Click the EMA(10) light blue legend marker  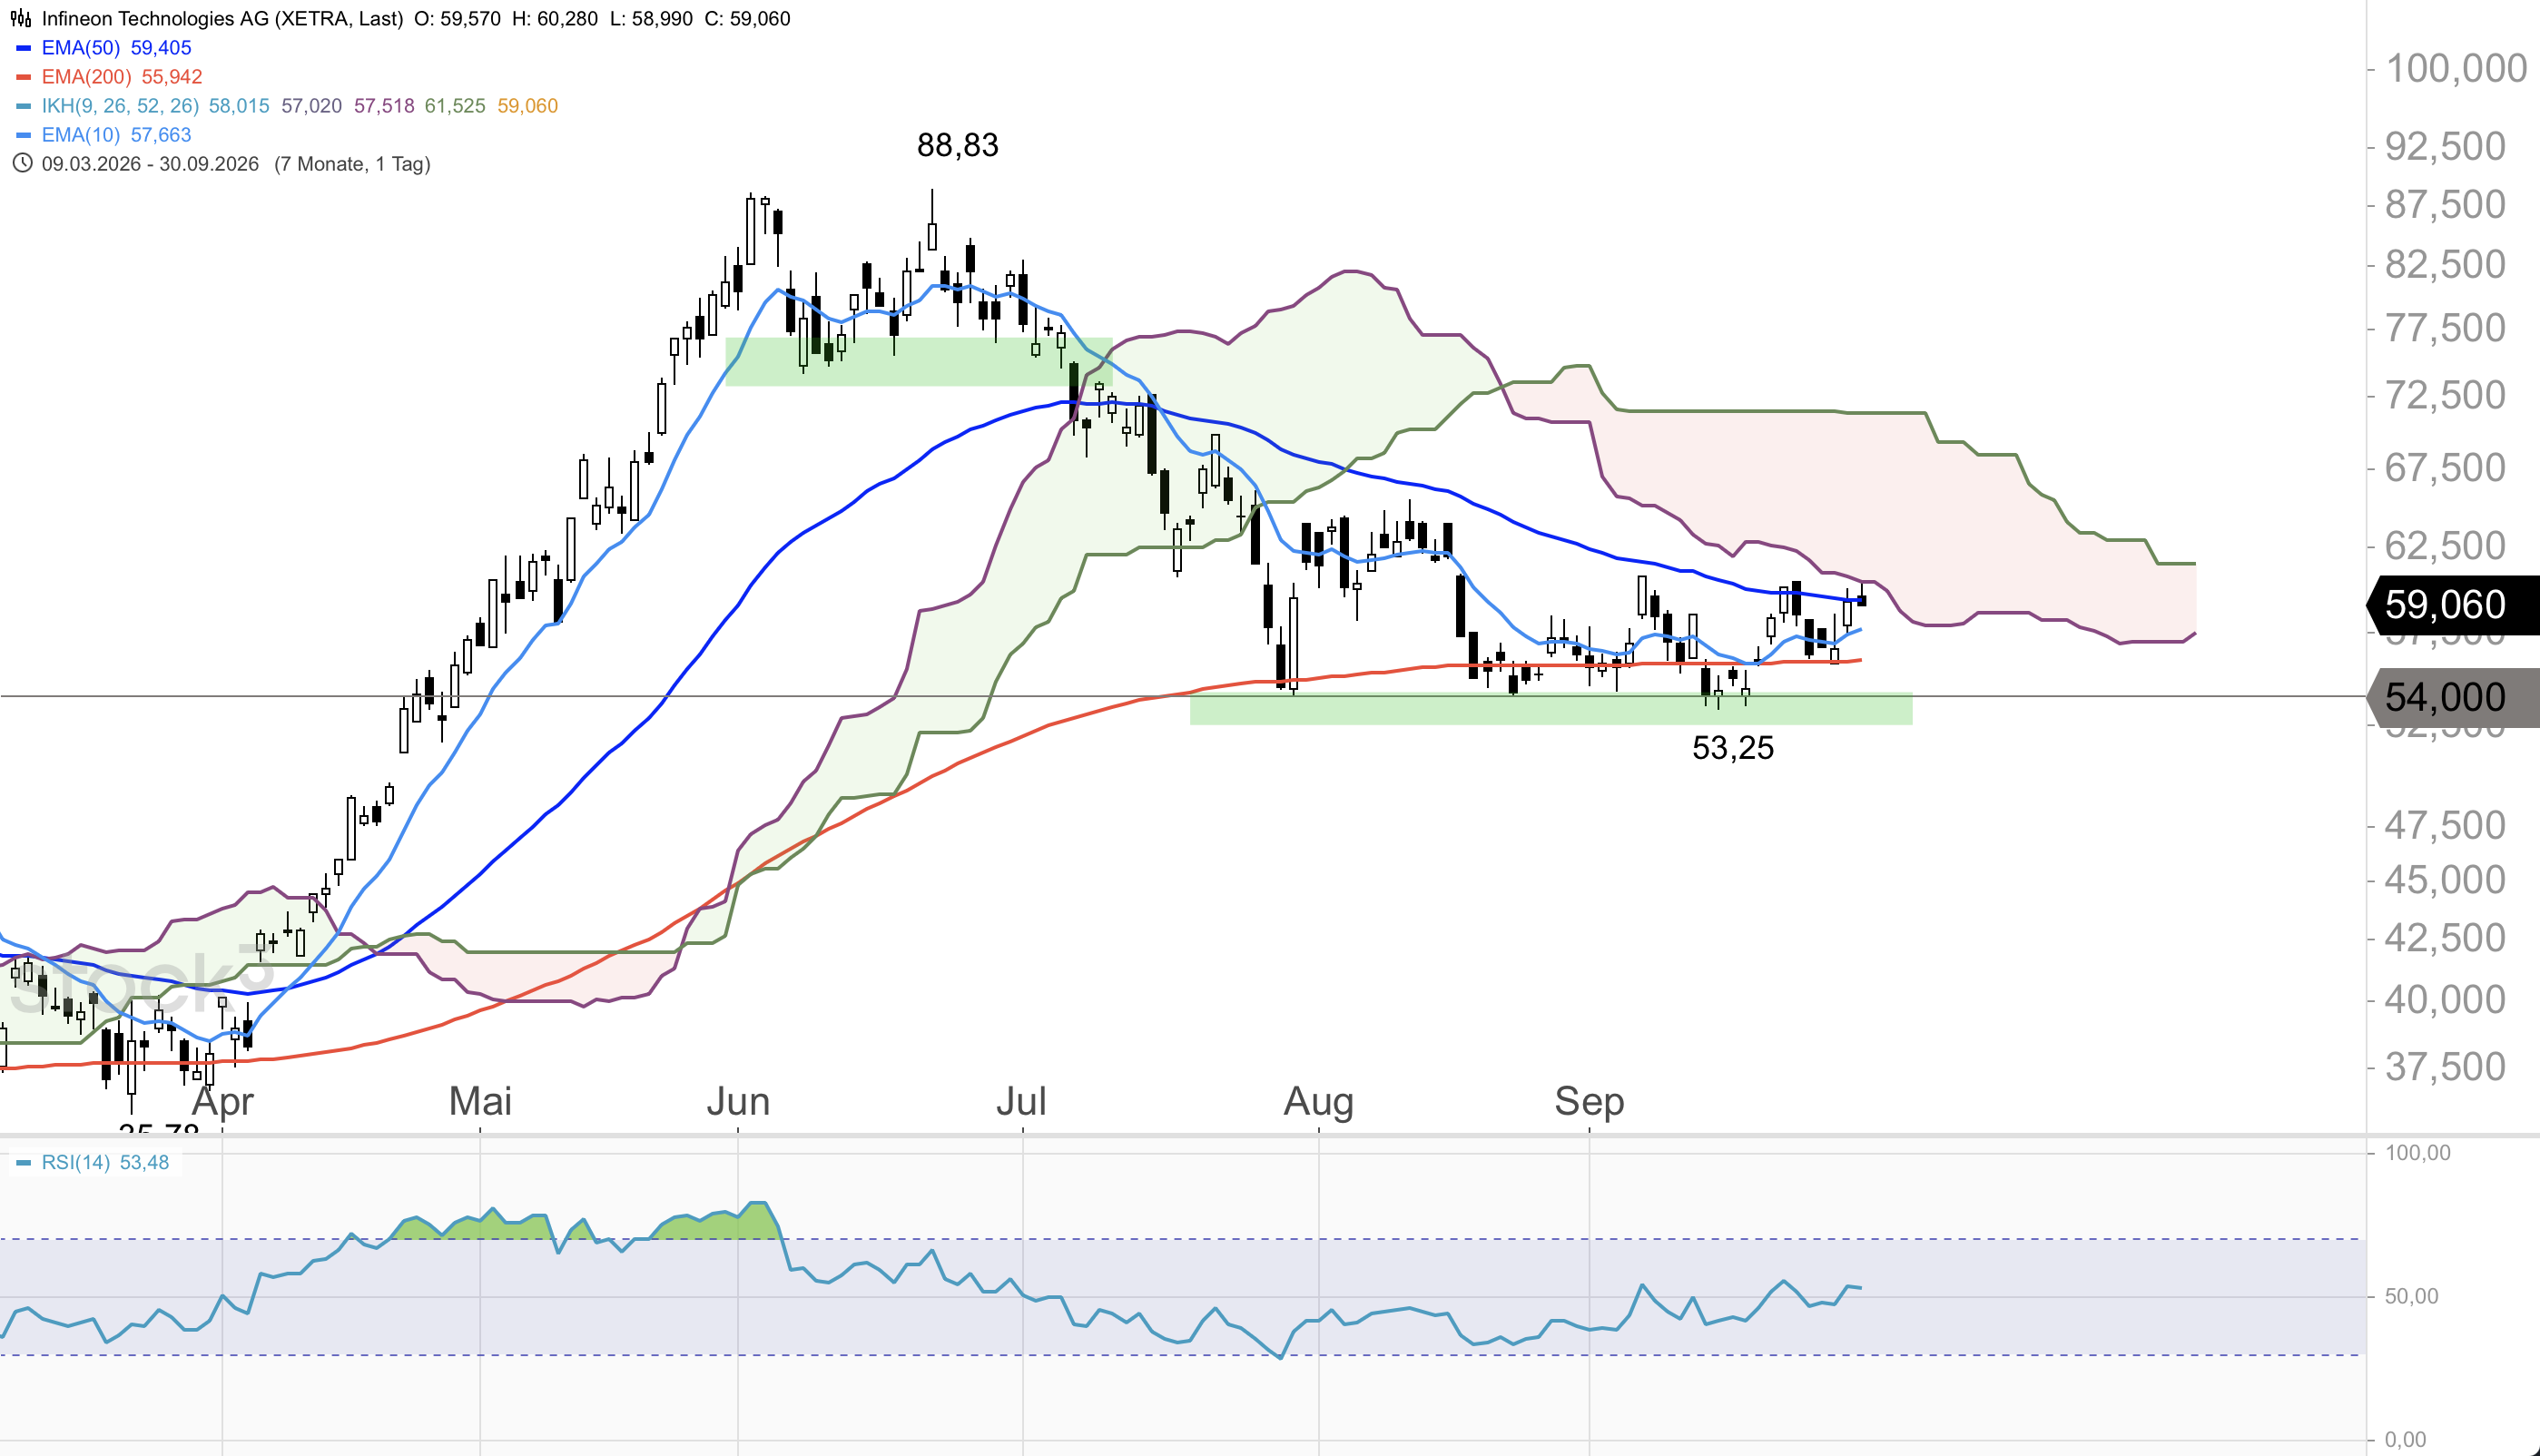point(24,135)
